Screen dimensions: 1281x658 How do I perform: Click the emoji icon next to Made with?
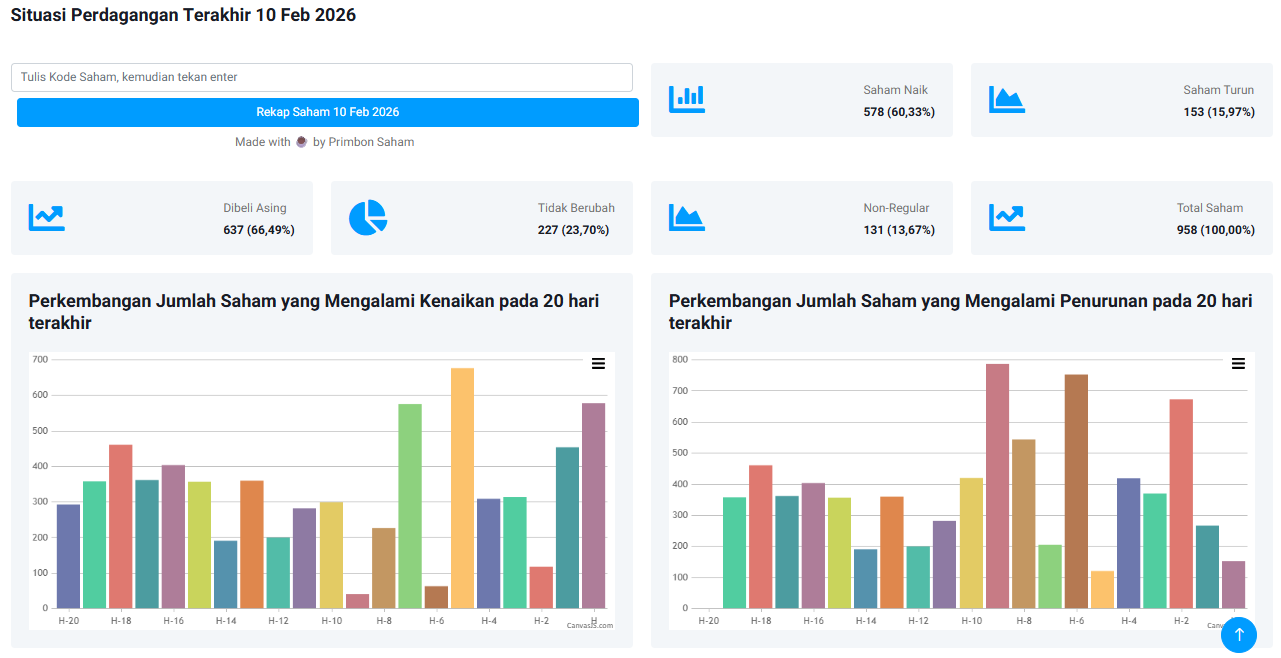[301, 142]
